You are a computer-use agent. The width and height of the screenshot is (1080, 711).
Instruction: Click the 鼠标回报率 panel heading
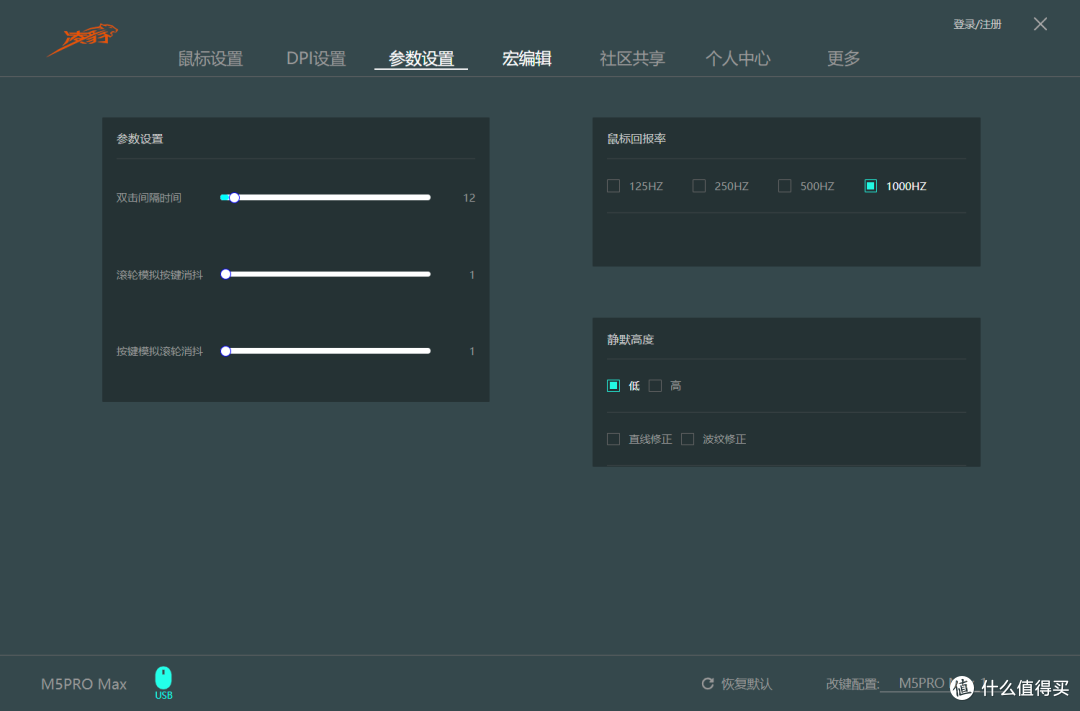click(x=636, y=138)
